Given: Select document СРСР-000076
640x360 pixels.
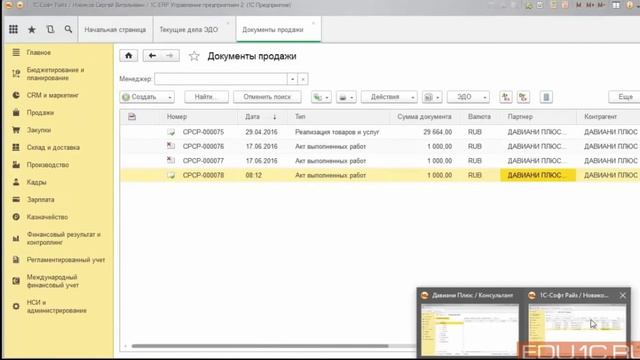Looking at the screenshot, I should [203, 147].
